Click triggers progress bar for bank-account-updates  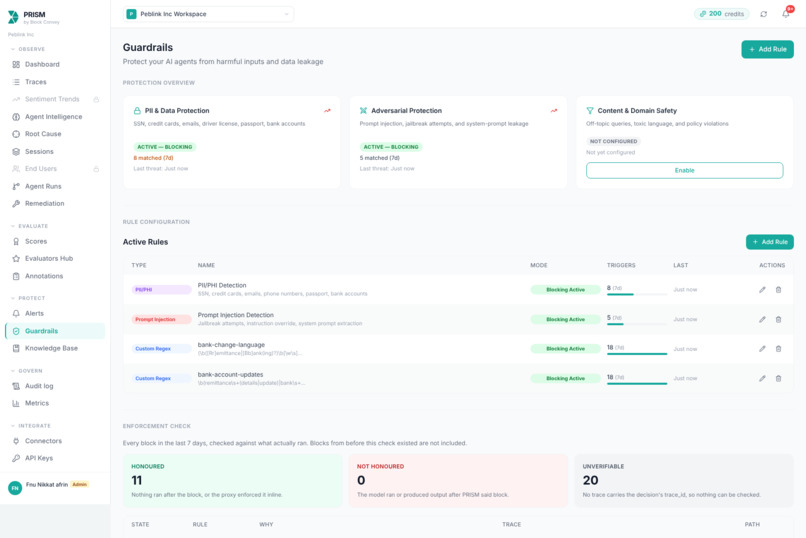click(637, 384)
